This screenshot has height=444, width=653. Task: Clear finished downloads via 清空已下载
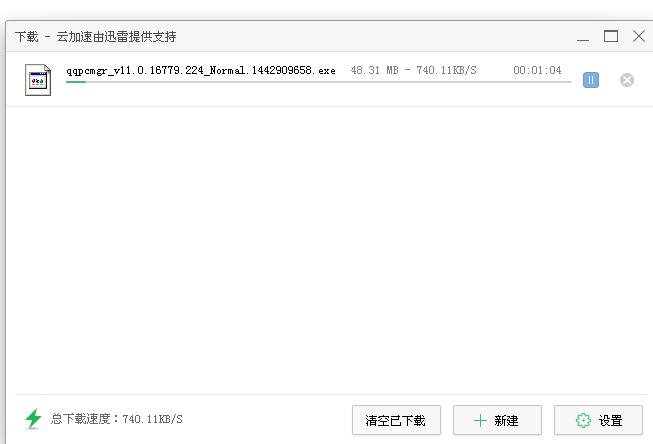point(396,420)
